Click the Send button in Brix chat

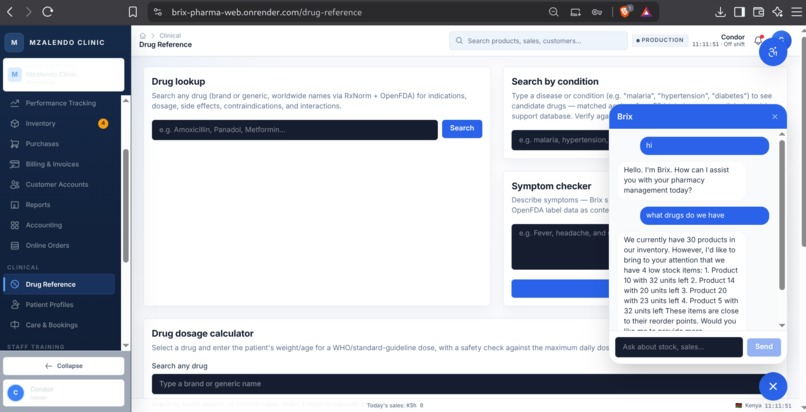(x=764, y=347)
